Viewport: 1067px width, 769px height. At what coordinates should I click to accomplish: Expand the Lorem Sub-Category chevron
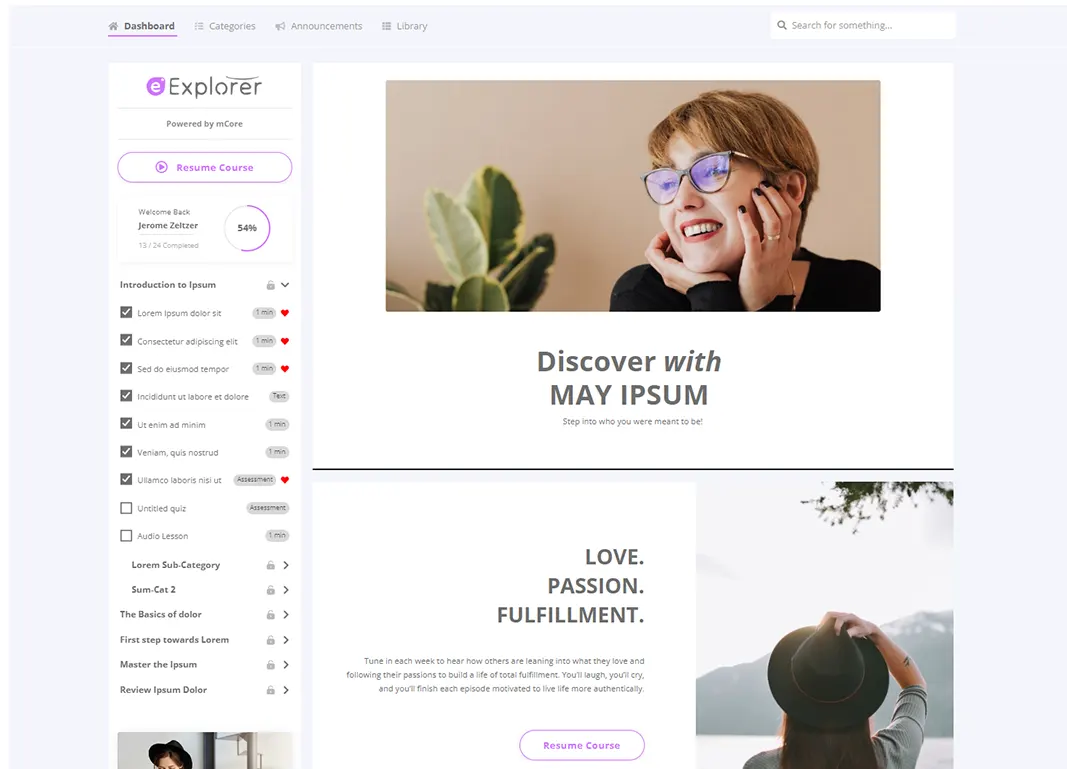286,565
